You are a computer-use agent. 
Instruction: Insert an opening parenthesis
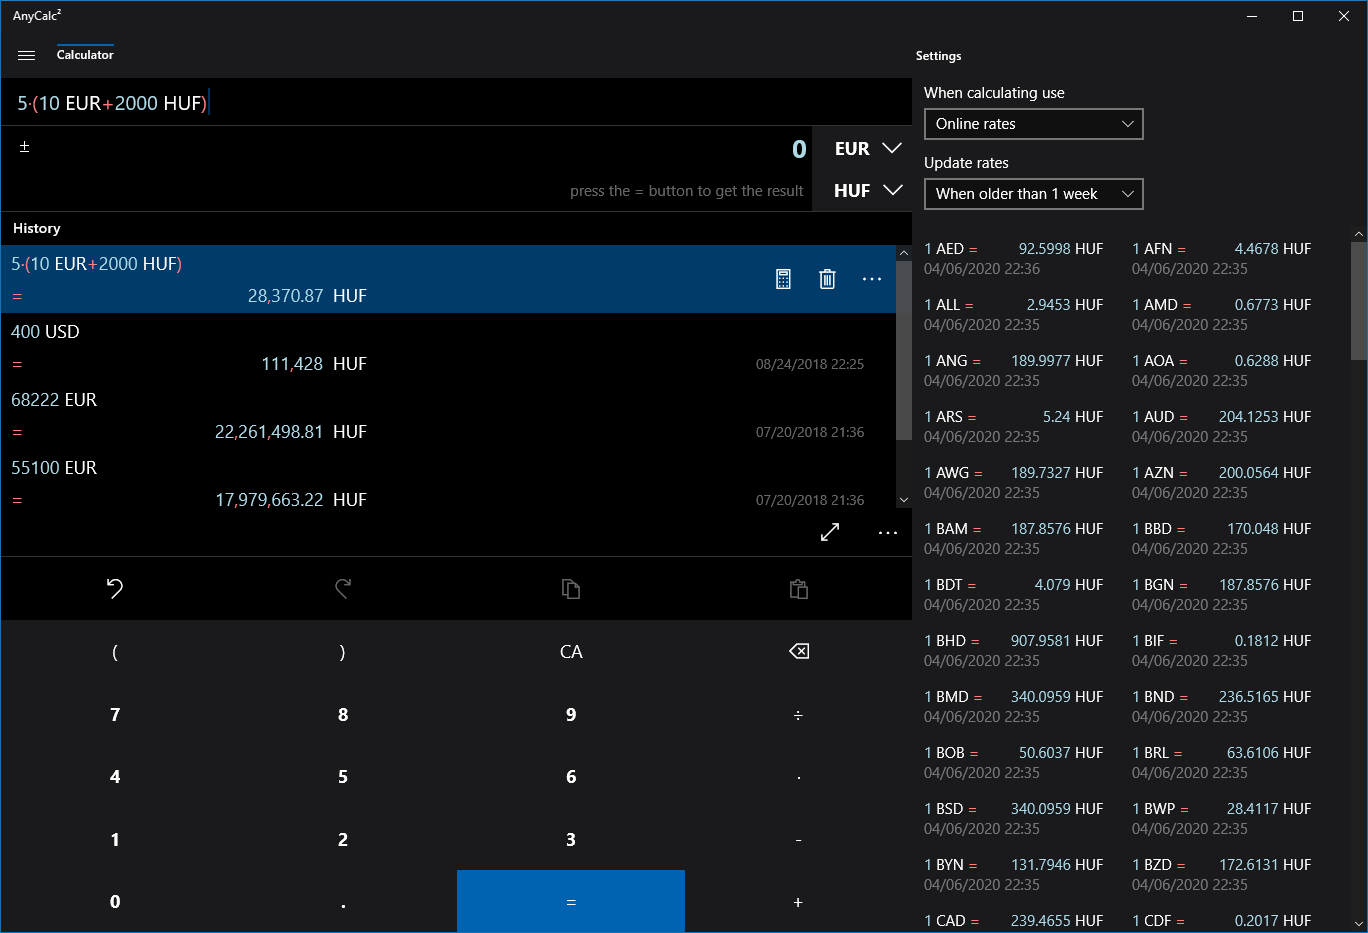(x=115, y=652)
